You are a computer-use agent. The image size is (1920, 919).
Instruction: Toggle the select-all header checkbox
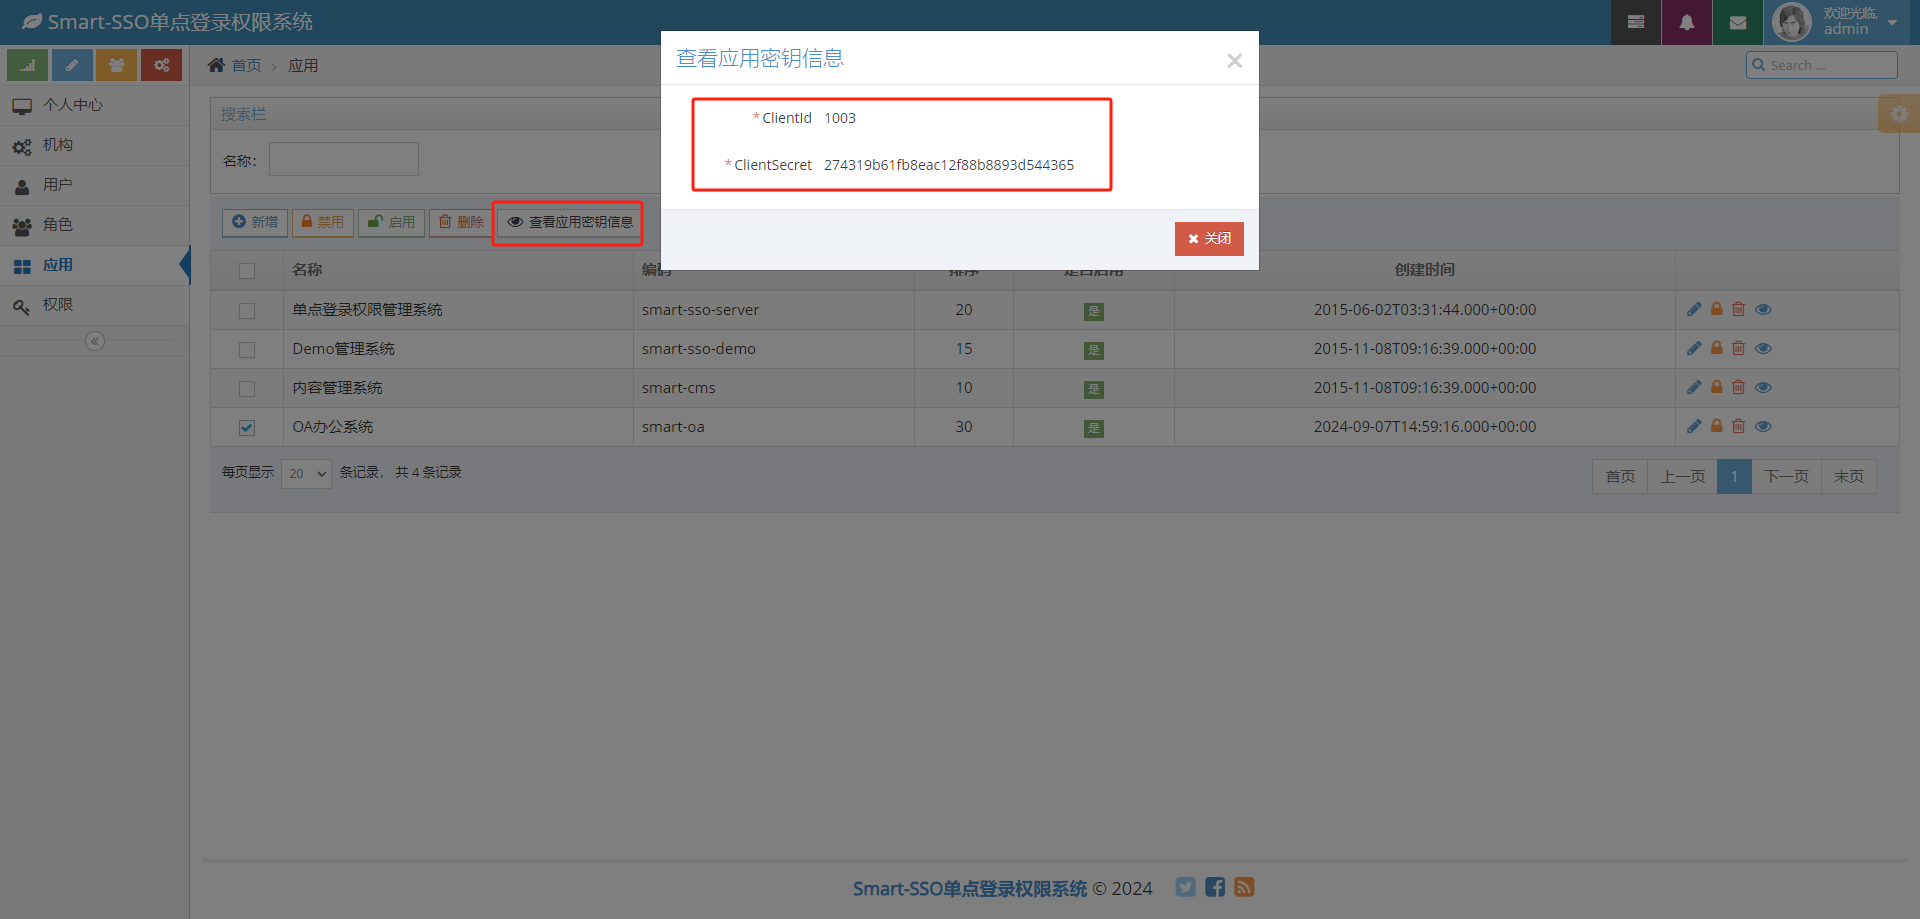(247, 271)
